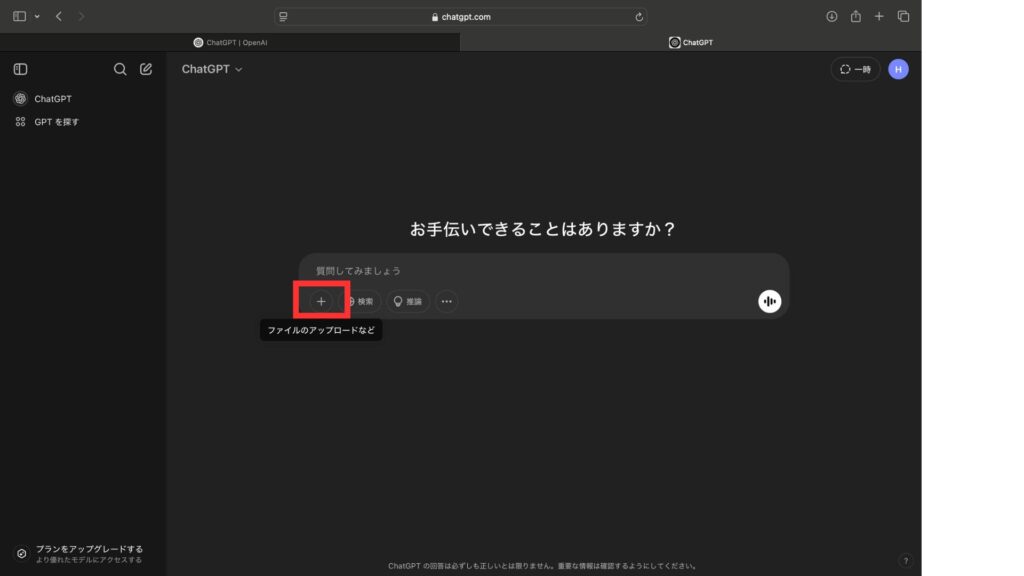Click より優れたモデルにアクセスする text

(89, 560)
